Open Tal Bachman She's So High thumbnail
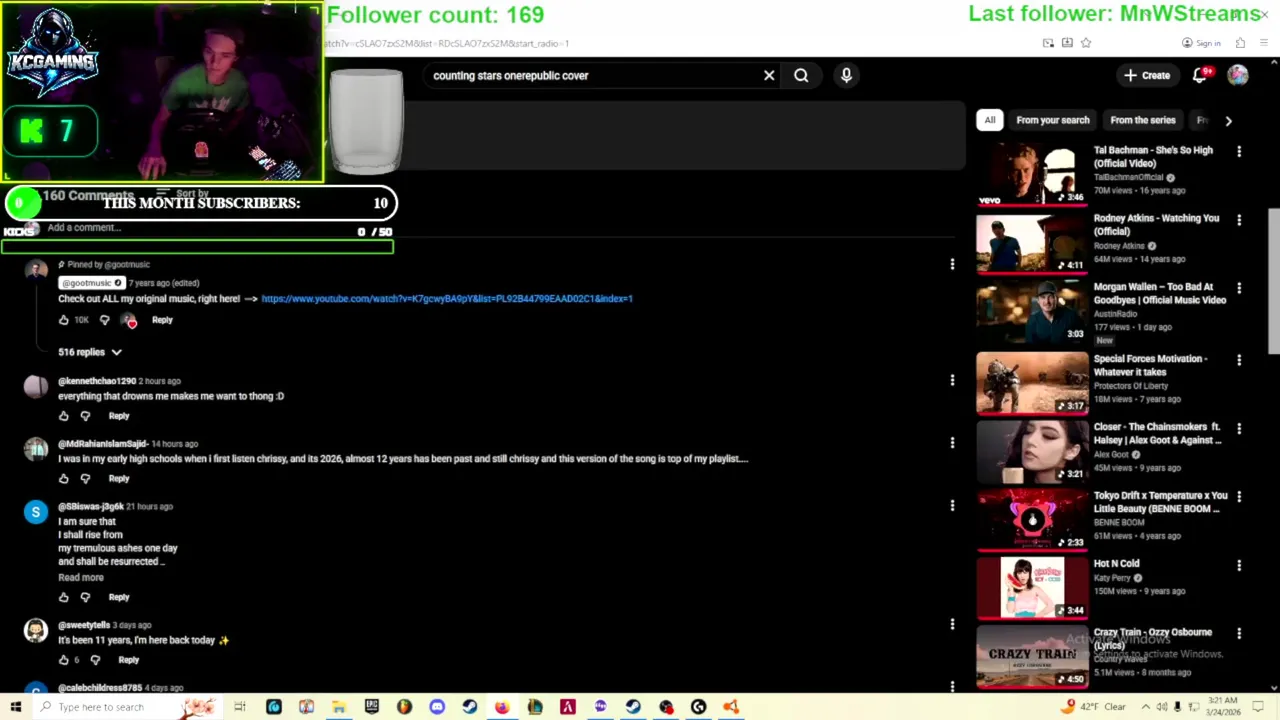The image size is (1280, 720). click(1032, 175)
